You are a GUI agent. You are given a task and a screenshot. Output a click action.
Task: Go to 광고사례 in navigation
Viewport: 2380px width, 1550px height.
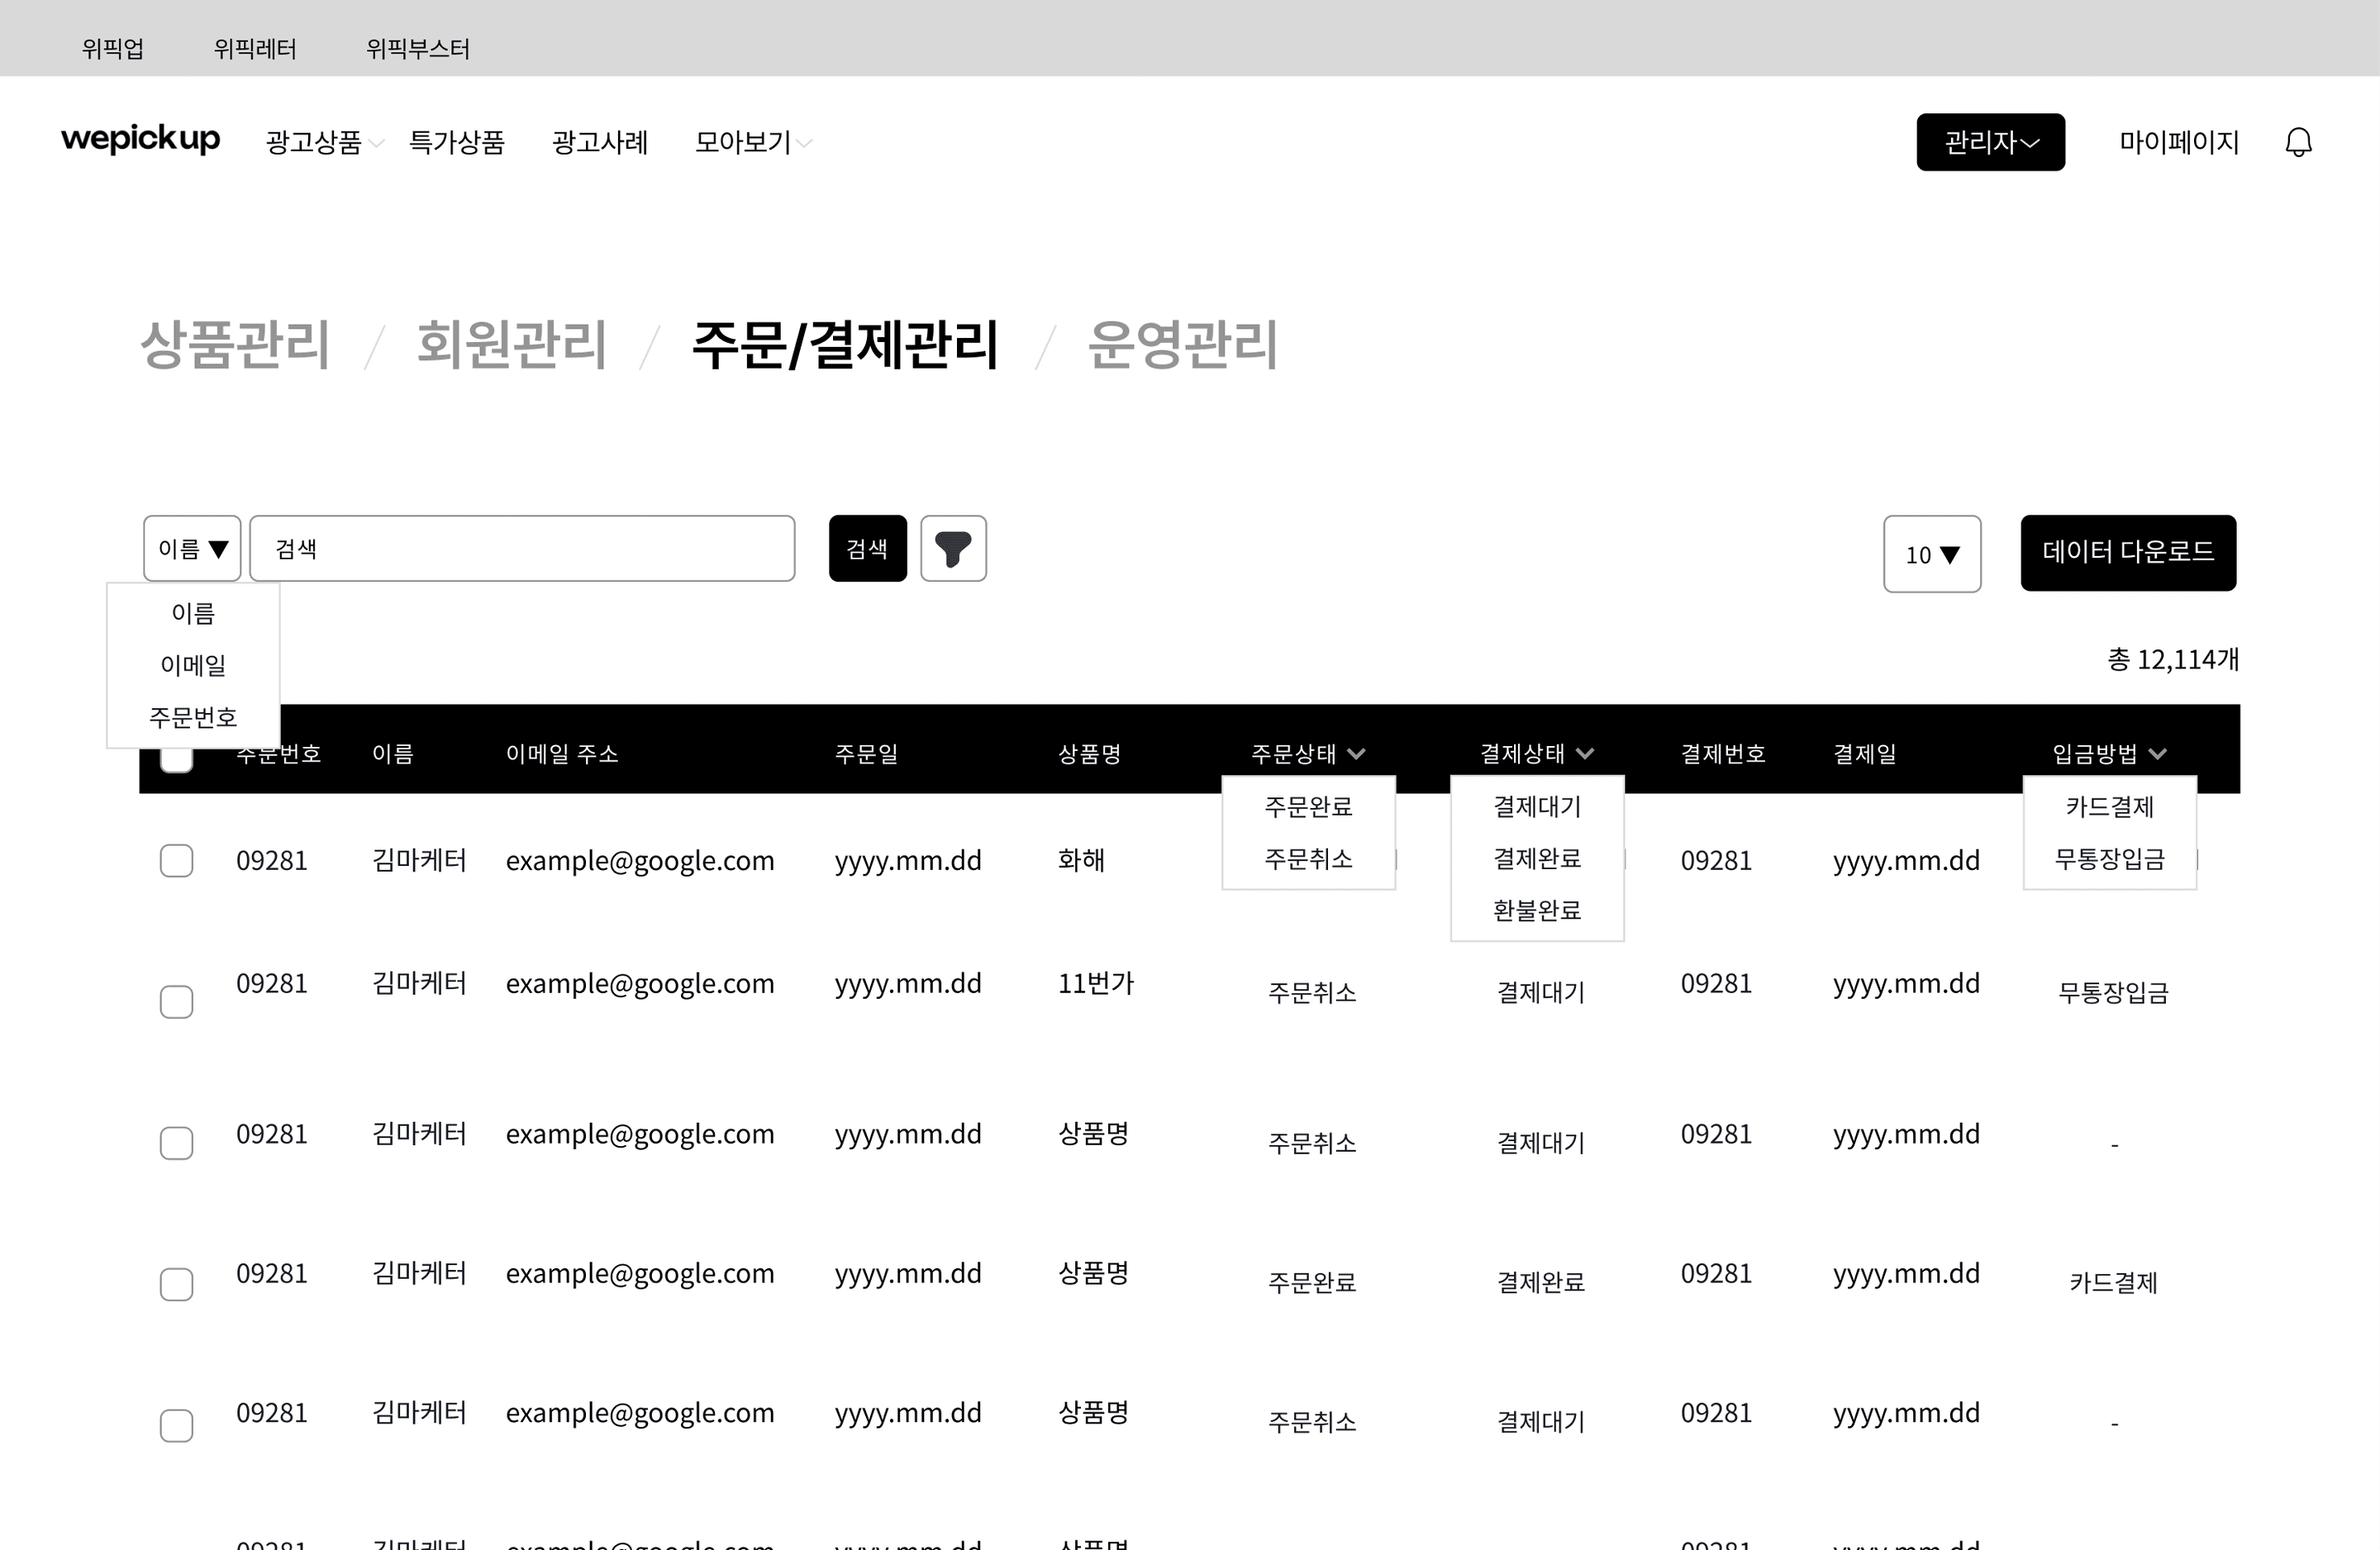(600, 142)
